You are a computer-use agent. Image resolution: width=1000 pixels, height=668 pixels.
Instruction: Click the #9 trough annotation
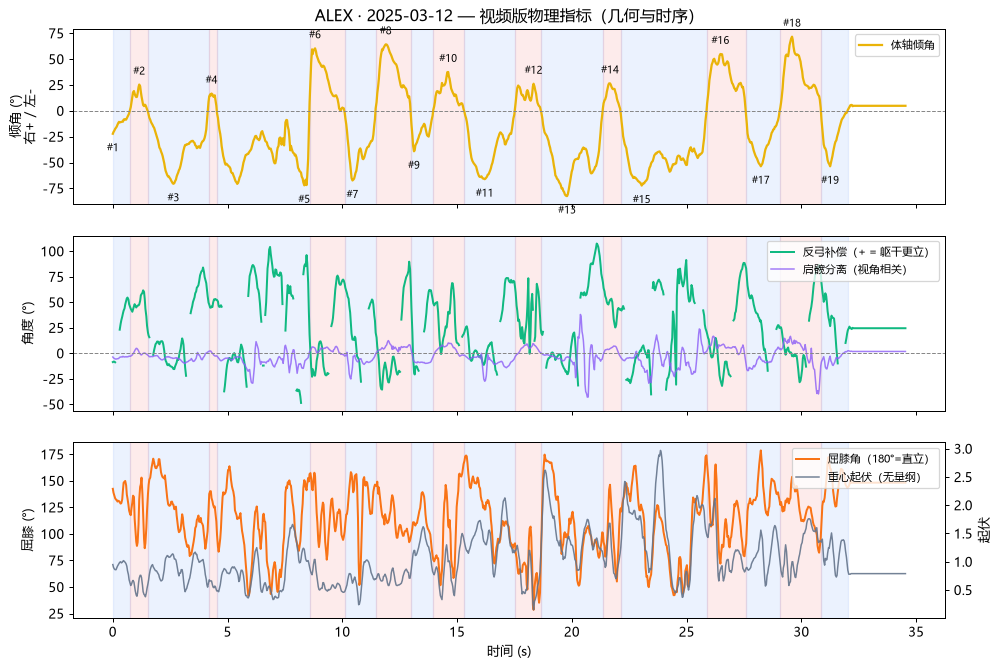[414, 165]
